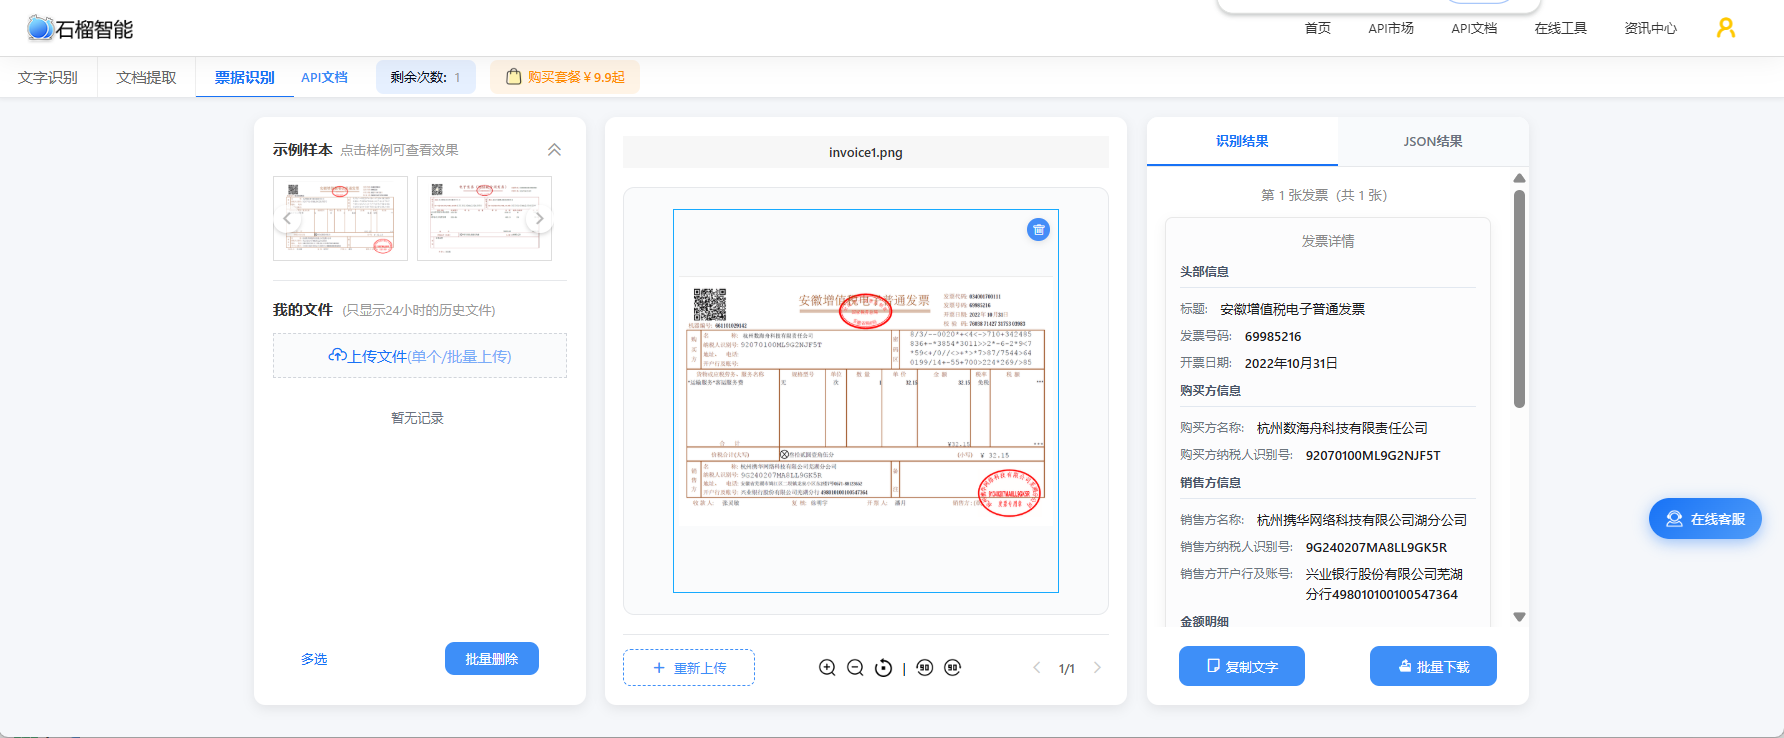The width and height of the screenshot is (1784, 738).
Task: Click seller name 杭州携华网络科技有限公司湖分公司
Action: (x=1362, y=520)
